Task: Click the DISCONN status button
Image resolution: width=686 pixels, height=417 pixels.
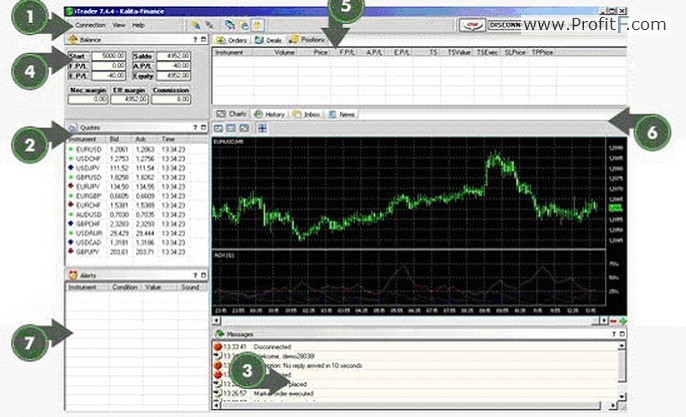Action: click(505, 25)
